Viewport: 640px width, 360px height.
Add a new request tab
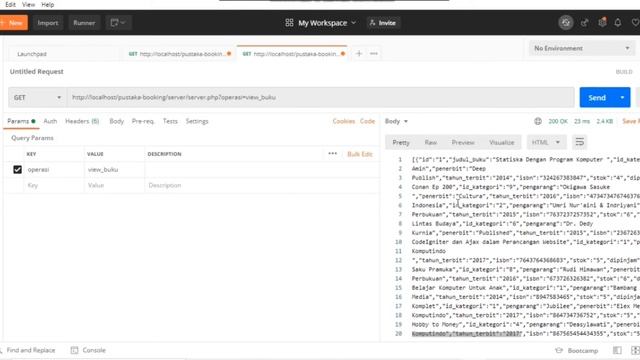click(x=359, y=53)
